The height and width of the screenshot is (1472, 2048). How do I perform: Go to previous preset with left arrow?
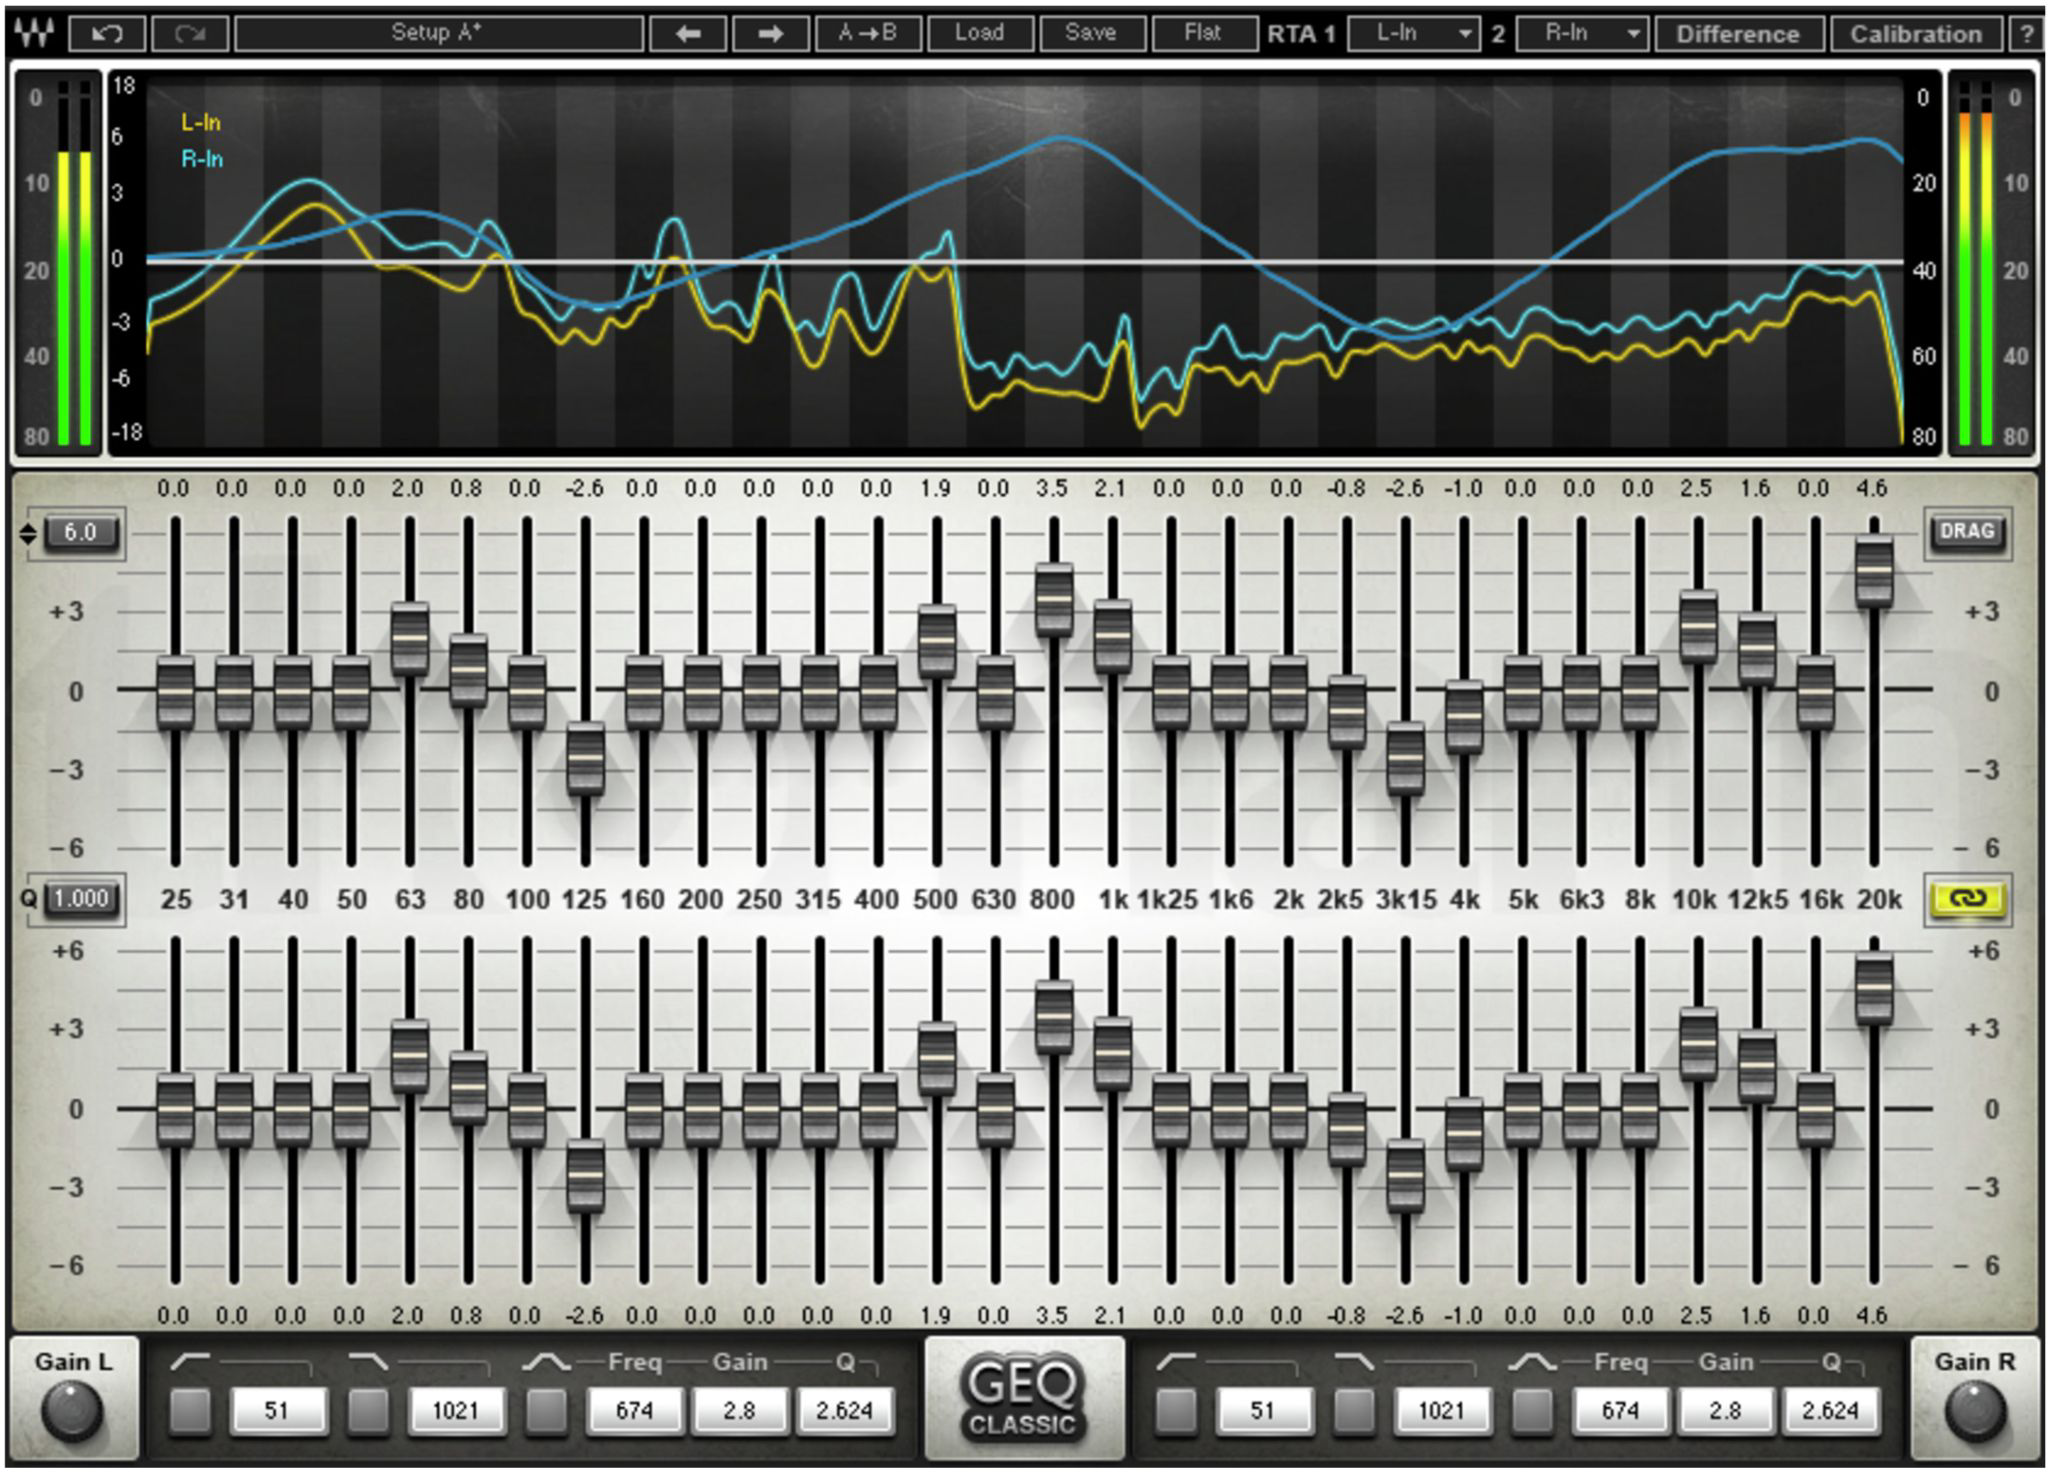click(x=687, y=34)
